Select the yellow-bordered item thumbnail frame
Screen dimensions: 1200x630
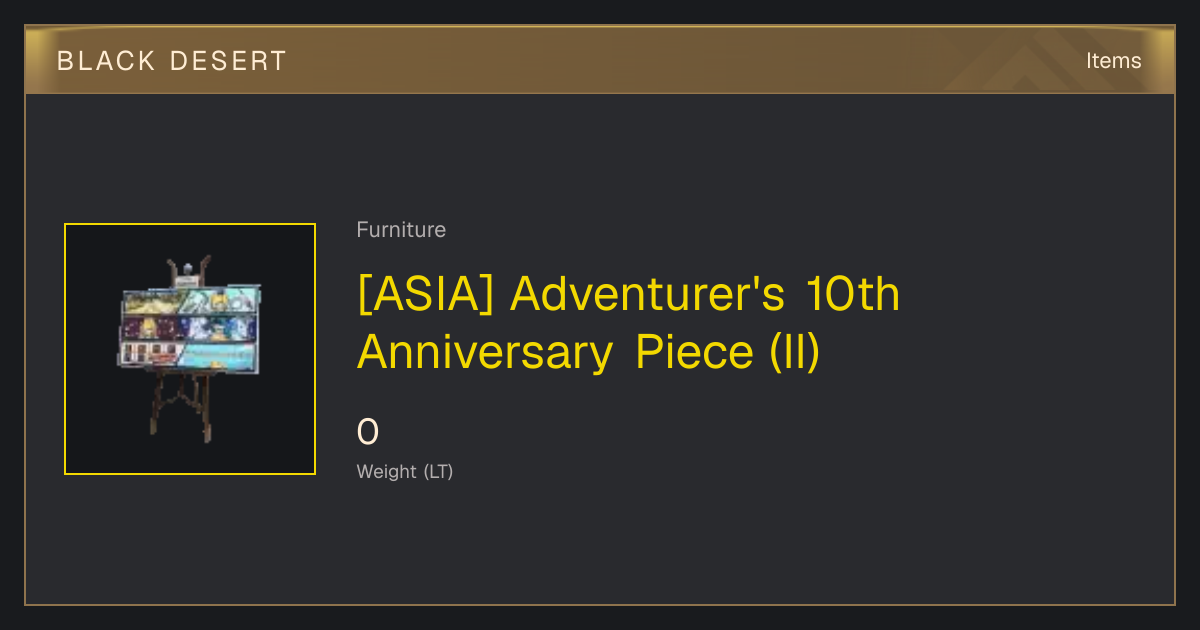pyautogui.click(x=190, y=349)
